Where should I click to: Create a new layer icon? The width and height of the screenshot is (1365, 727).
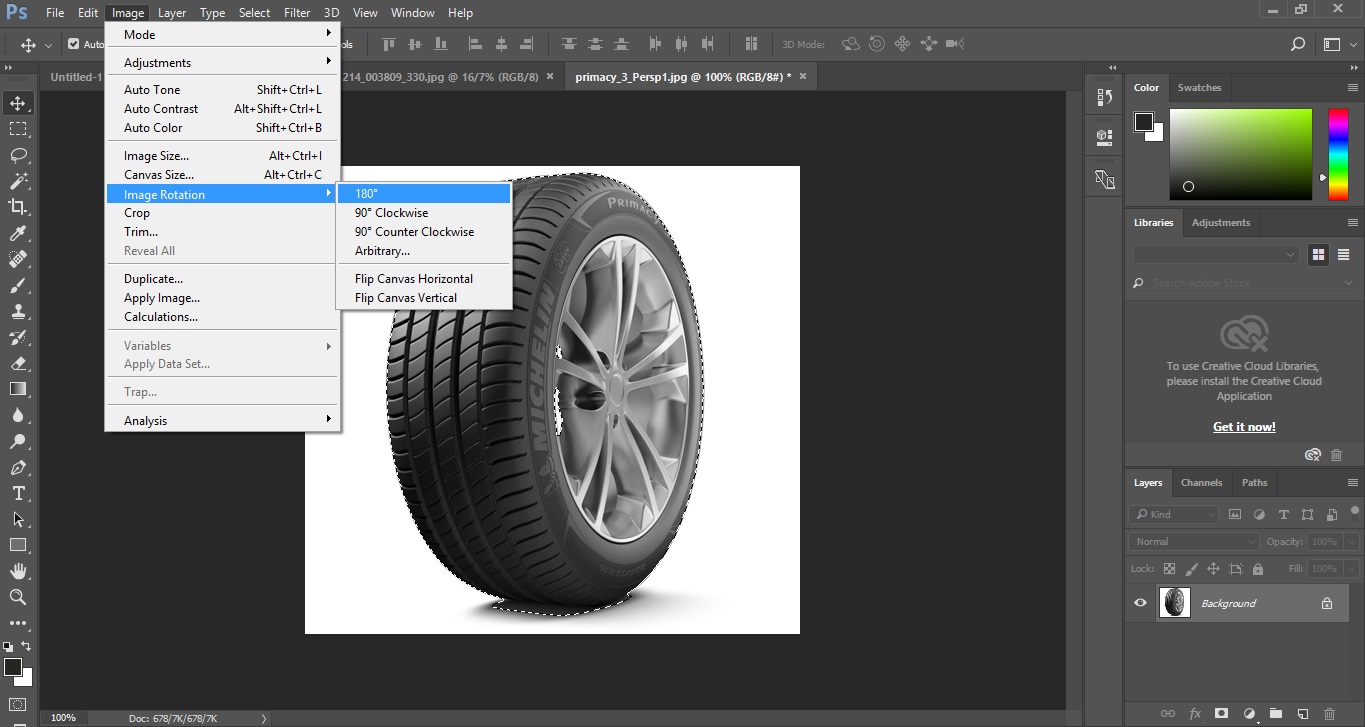tap(1302, 714)
